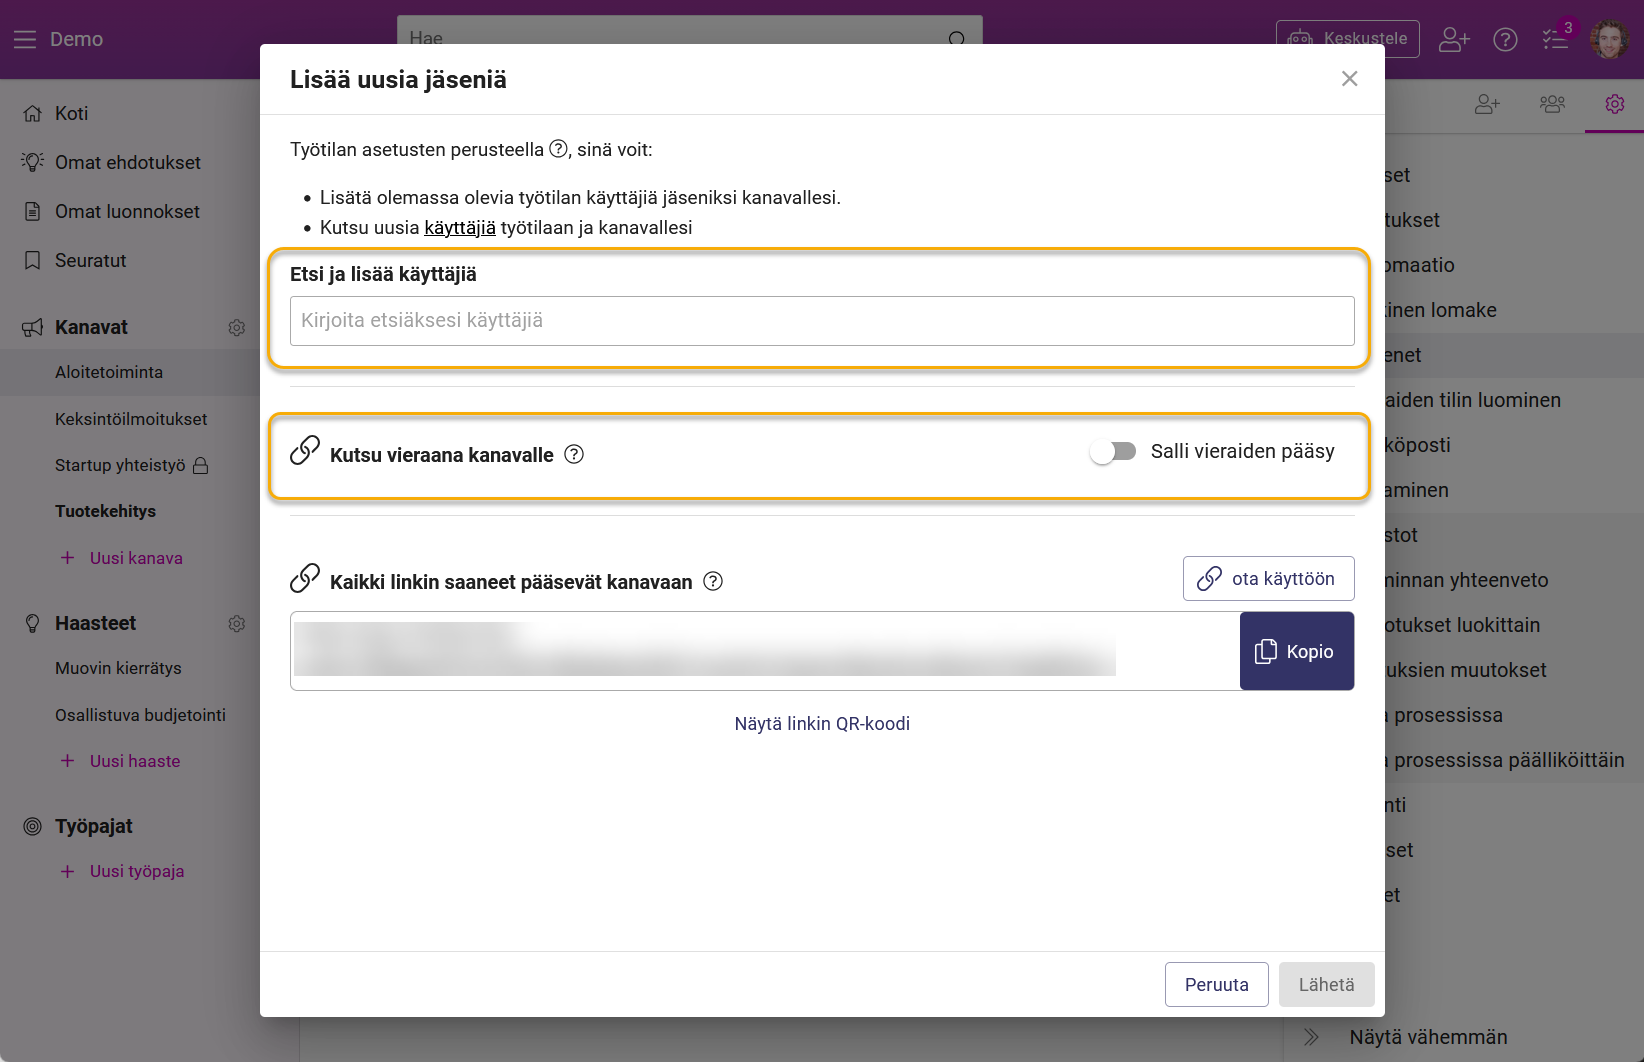Switch to the settings gear tab

pos(1614,104)
